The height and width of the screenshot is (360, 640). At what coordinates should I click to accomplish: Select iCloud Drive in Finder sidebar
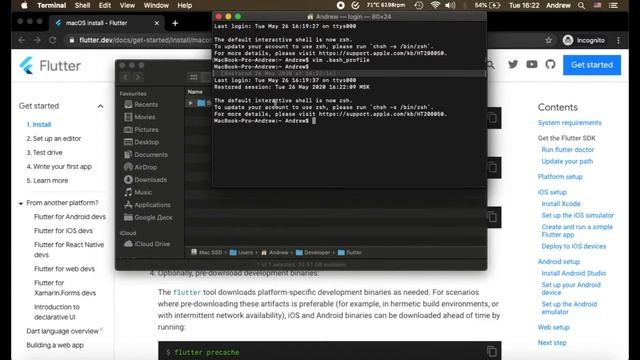[147, 244]
